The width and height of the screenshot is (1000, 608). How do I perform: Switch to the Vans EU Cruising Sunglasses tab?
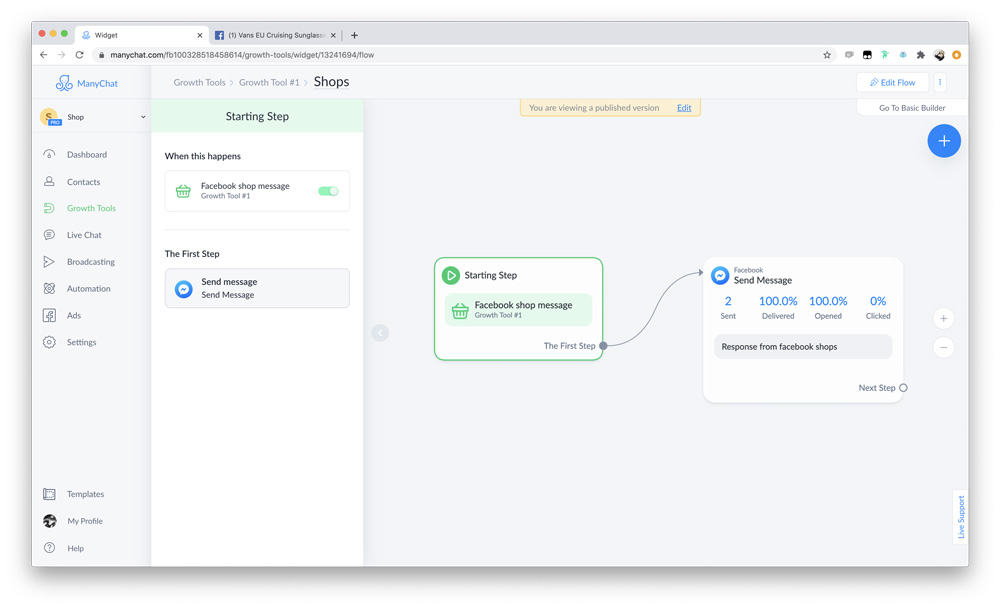275,35
